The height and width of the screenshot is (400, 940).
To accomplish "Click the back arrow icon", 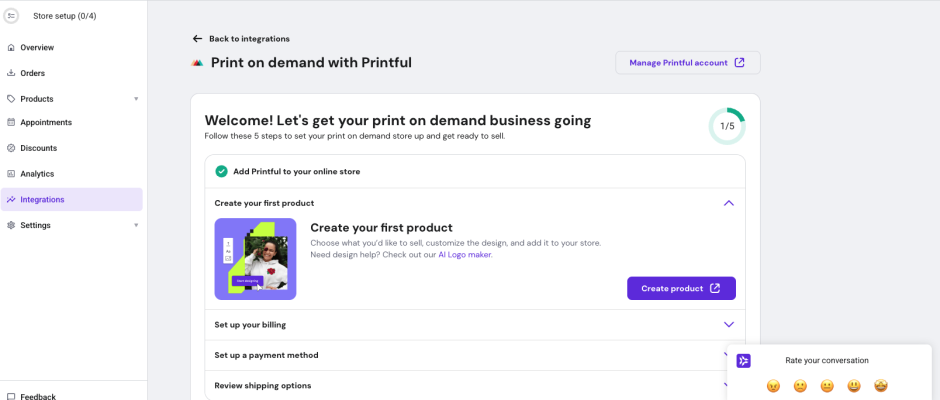I will (x=197, y=39).
